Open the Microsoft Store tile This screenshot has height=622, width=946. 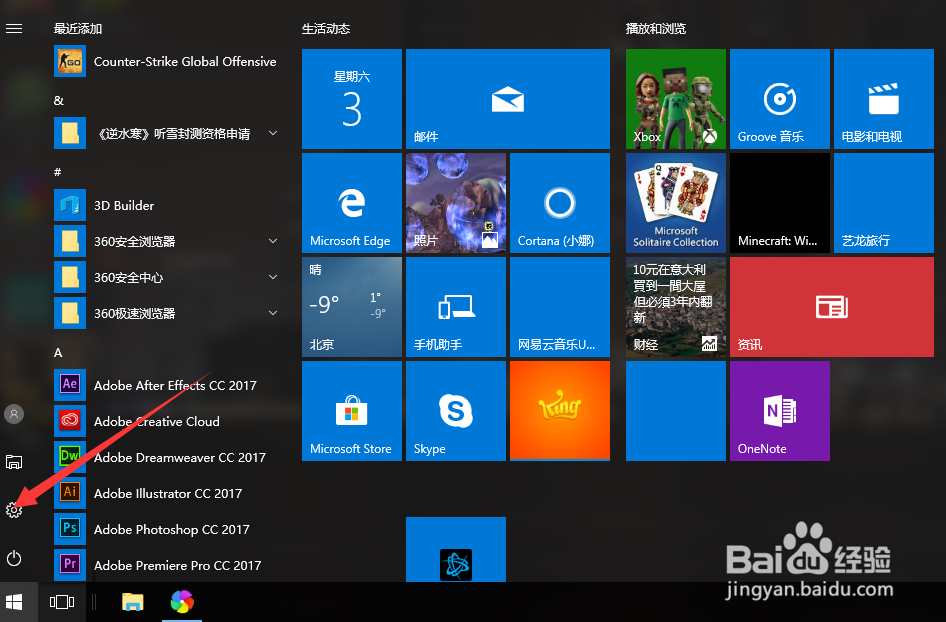click(352, 411)
